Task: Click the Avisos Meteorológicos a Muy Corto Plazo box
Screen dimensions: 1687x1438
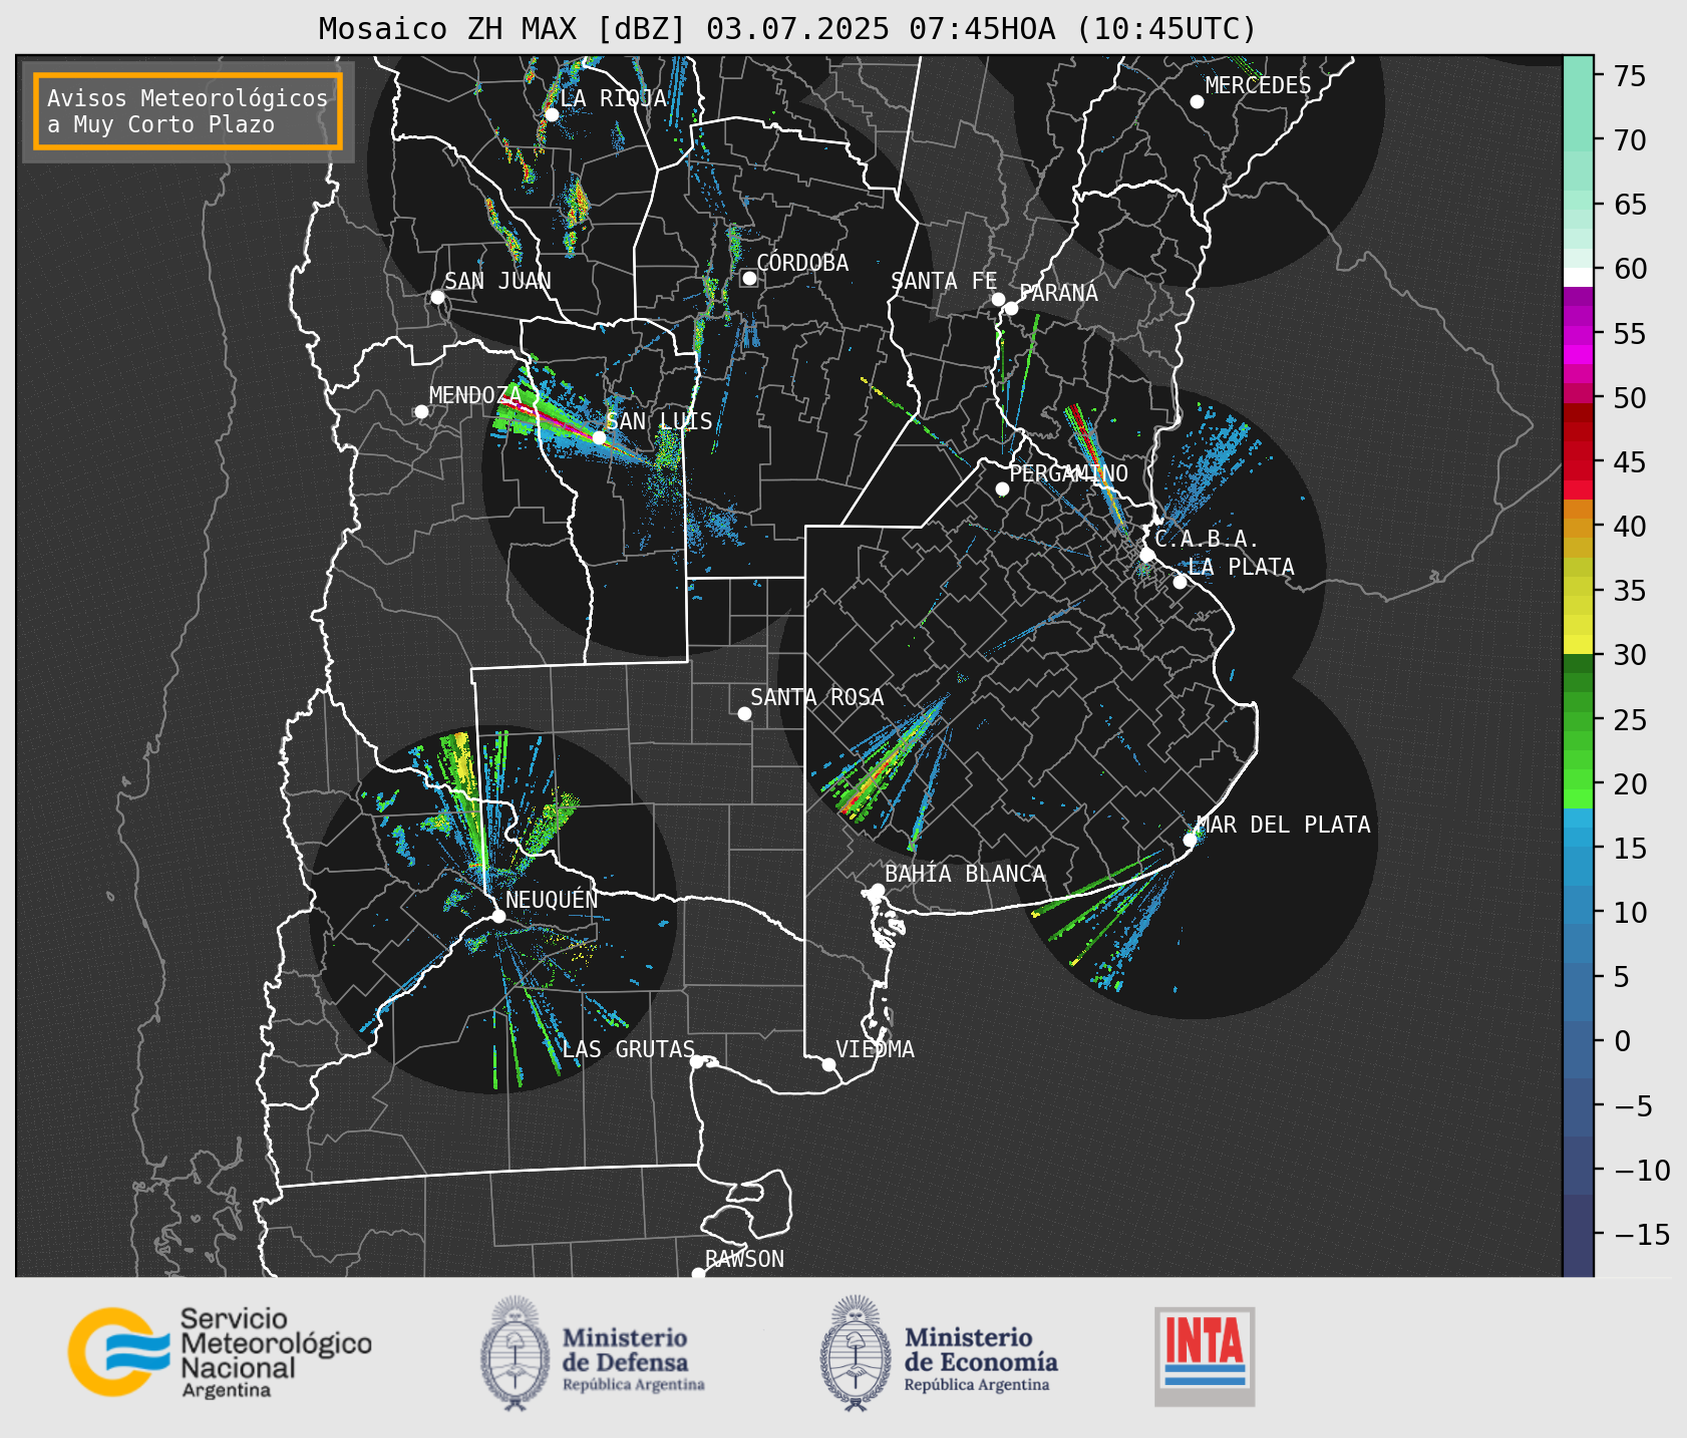Action: coord(188,111)
